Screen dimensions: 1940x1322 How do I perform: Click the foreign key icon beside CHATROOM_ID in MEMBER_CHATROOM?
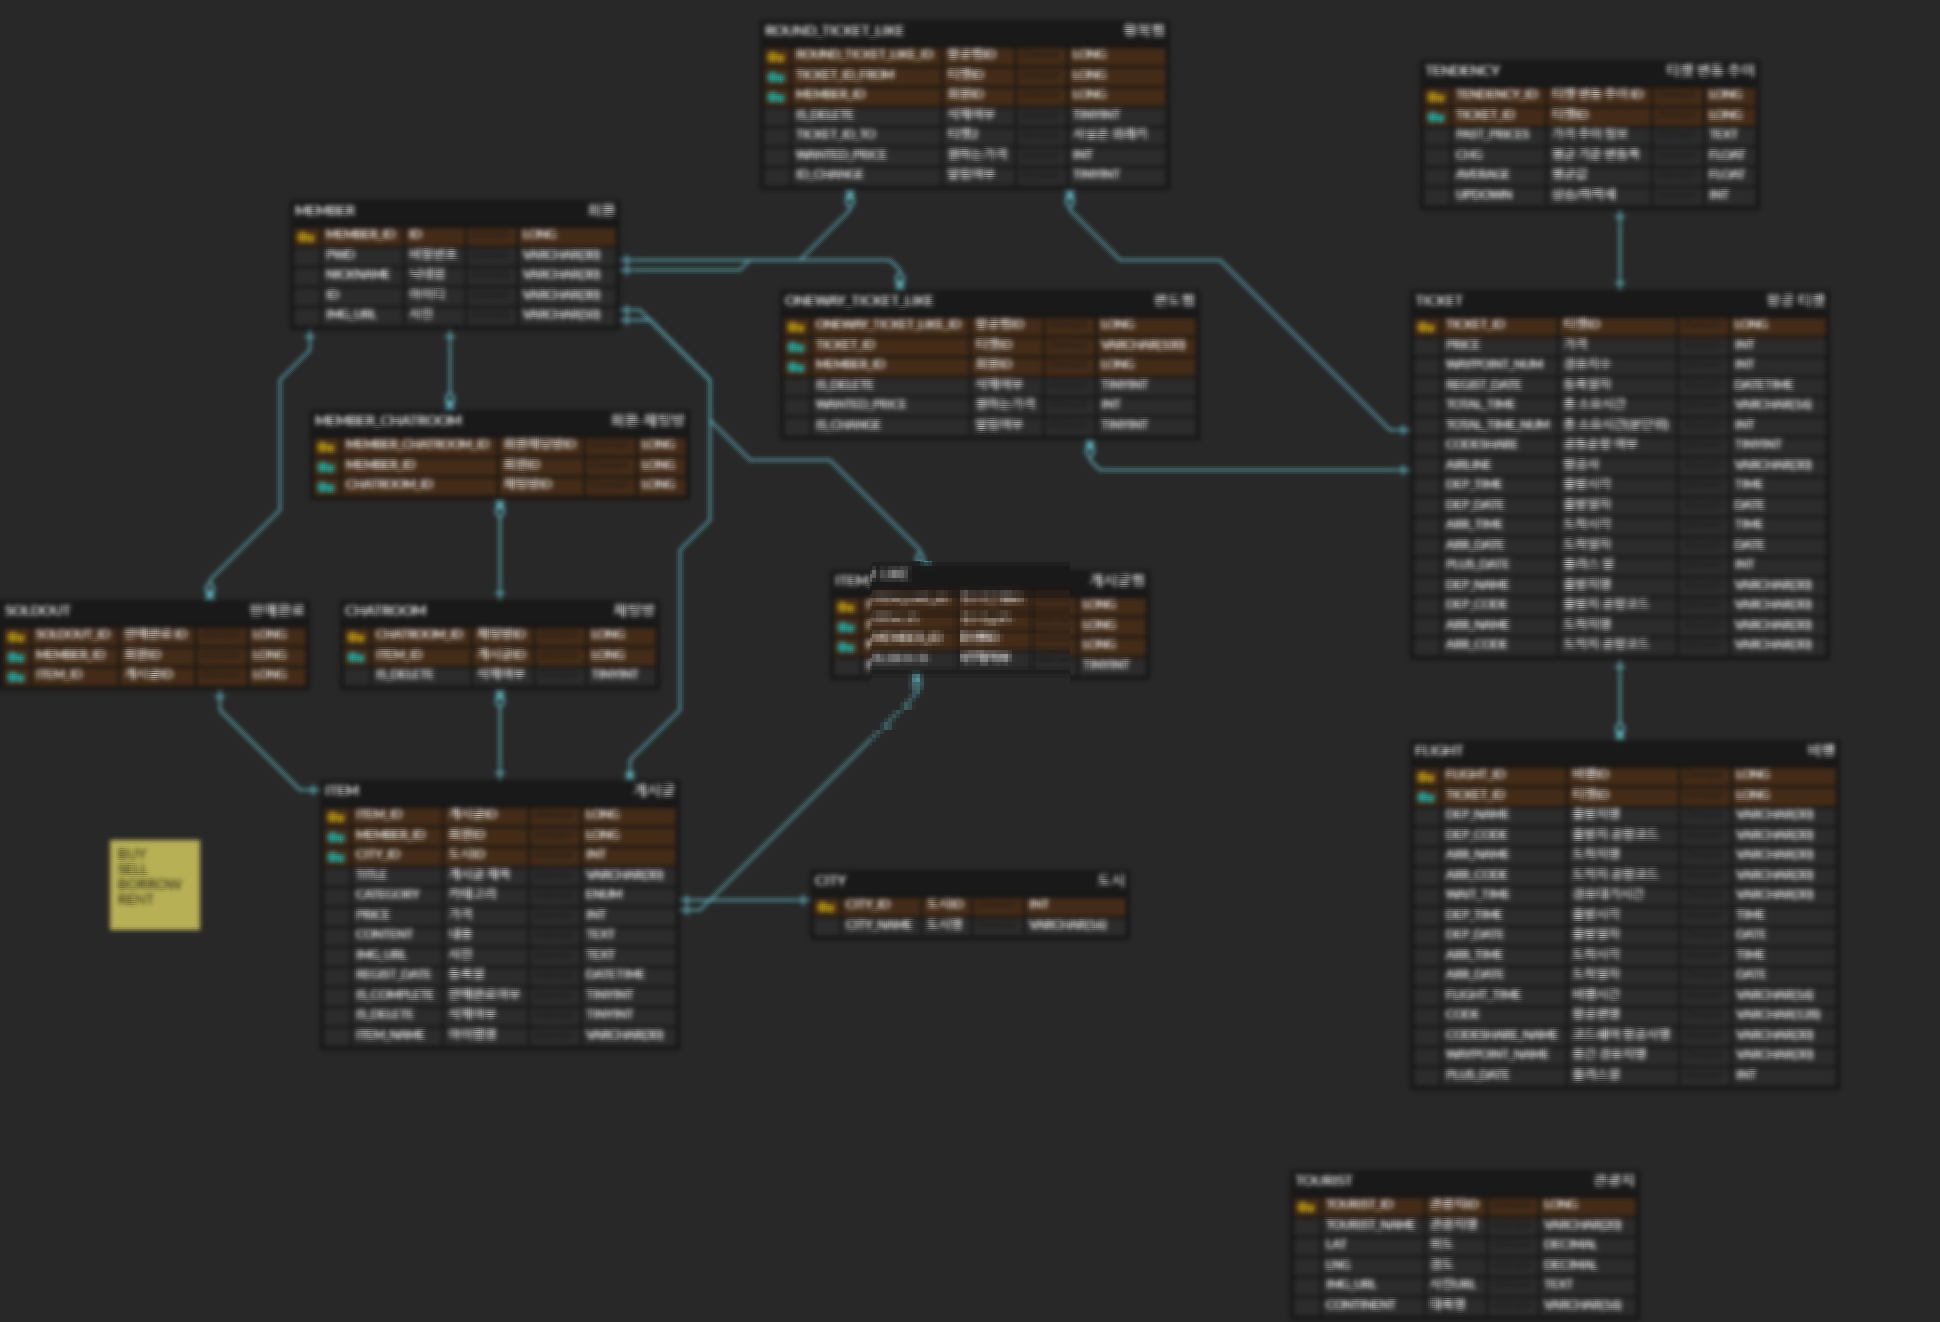tap(326, 486)
